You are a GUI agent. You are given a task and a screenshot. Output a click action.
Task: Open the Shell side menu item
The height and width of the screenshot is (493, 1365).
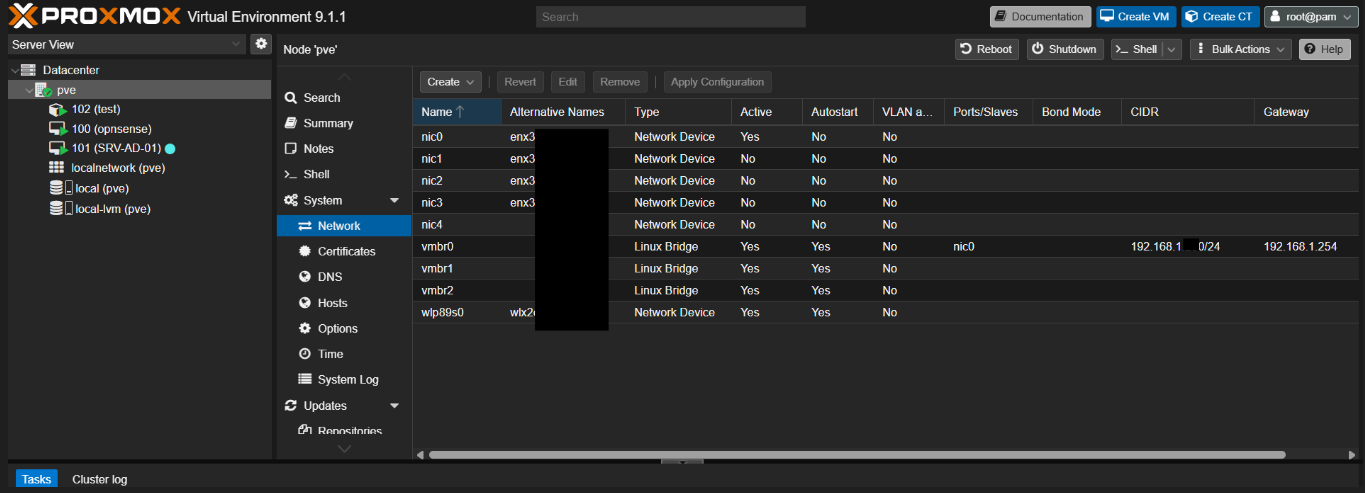[343, 174]
